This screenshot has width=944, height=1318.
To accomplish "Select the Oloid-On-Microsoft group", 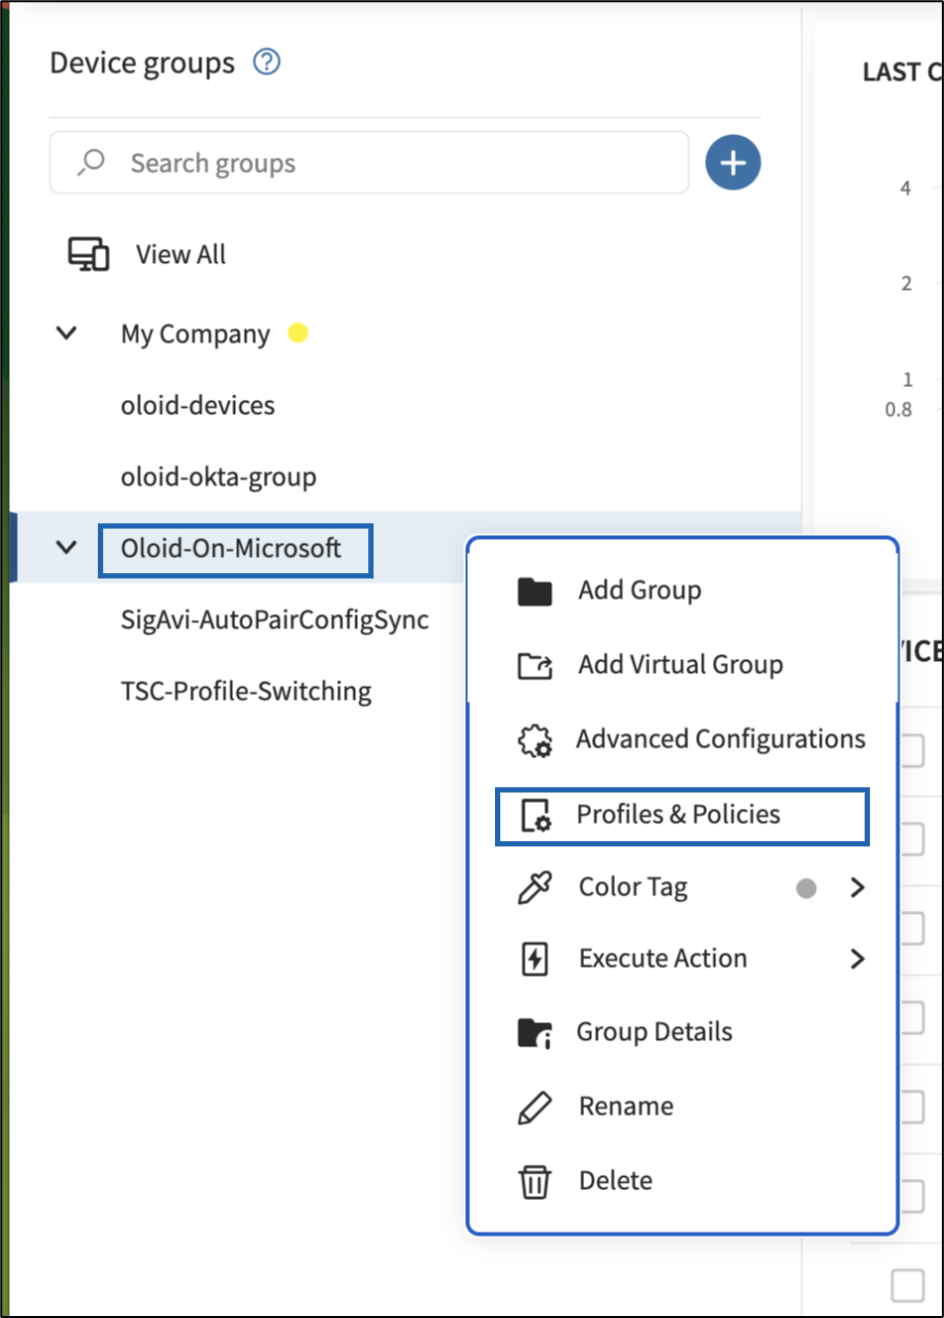I will coord(231,548).
